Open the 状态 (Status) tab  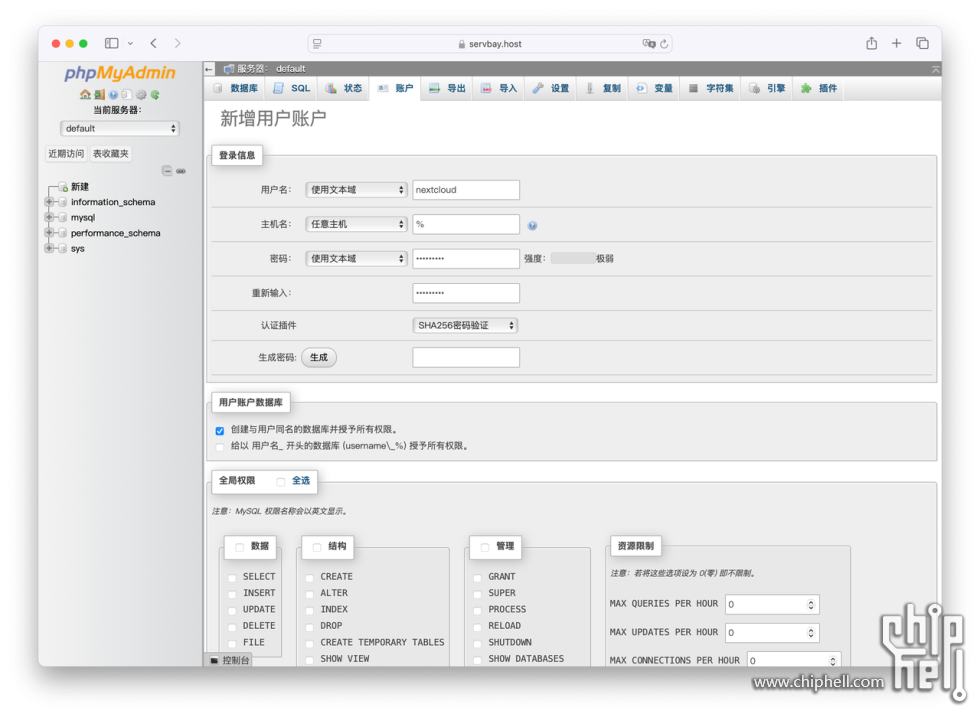[344, 88]
